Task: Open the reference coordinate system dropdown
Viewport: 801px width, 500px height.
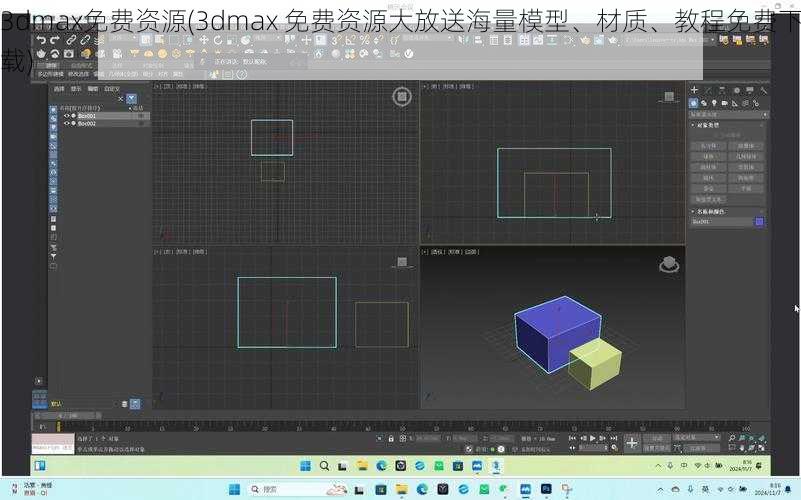Action: point(267,39)
